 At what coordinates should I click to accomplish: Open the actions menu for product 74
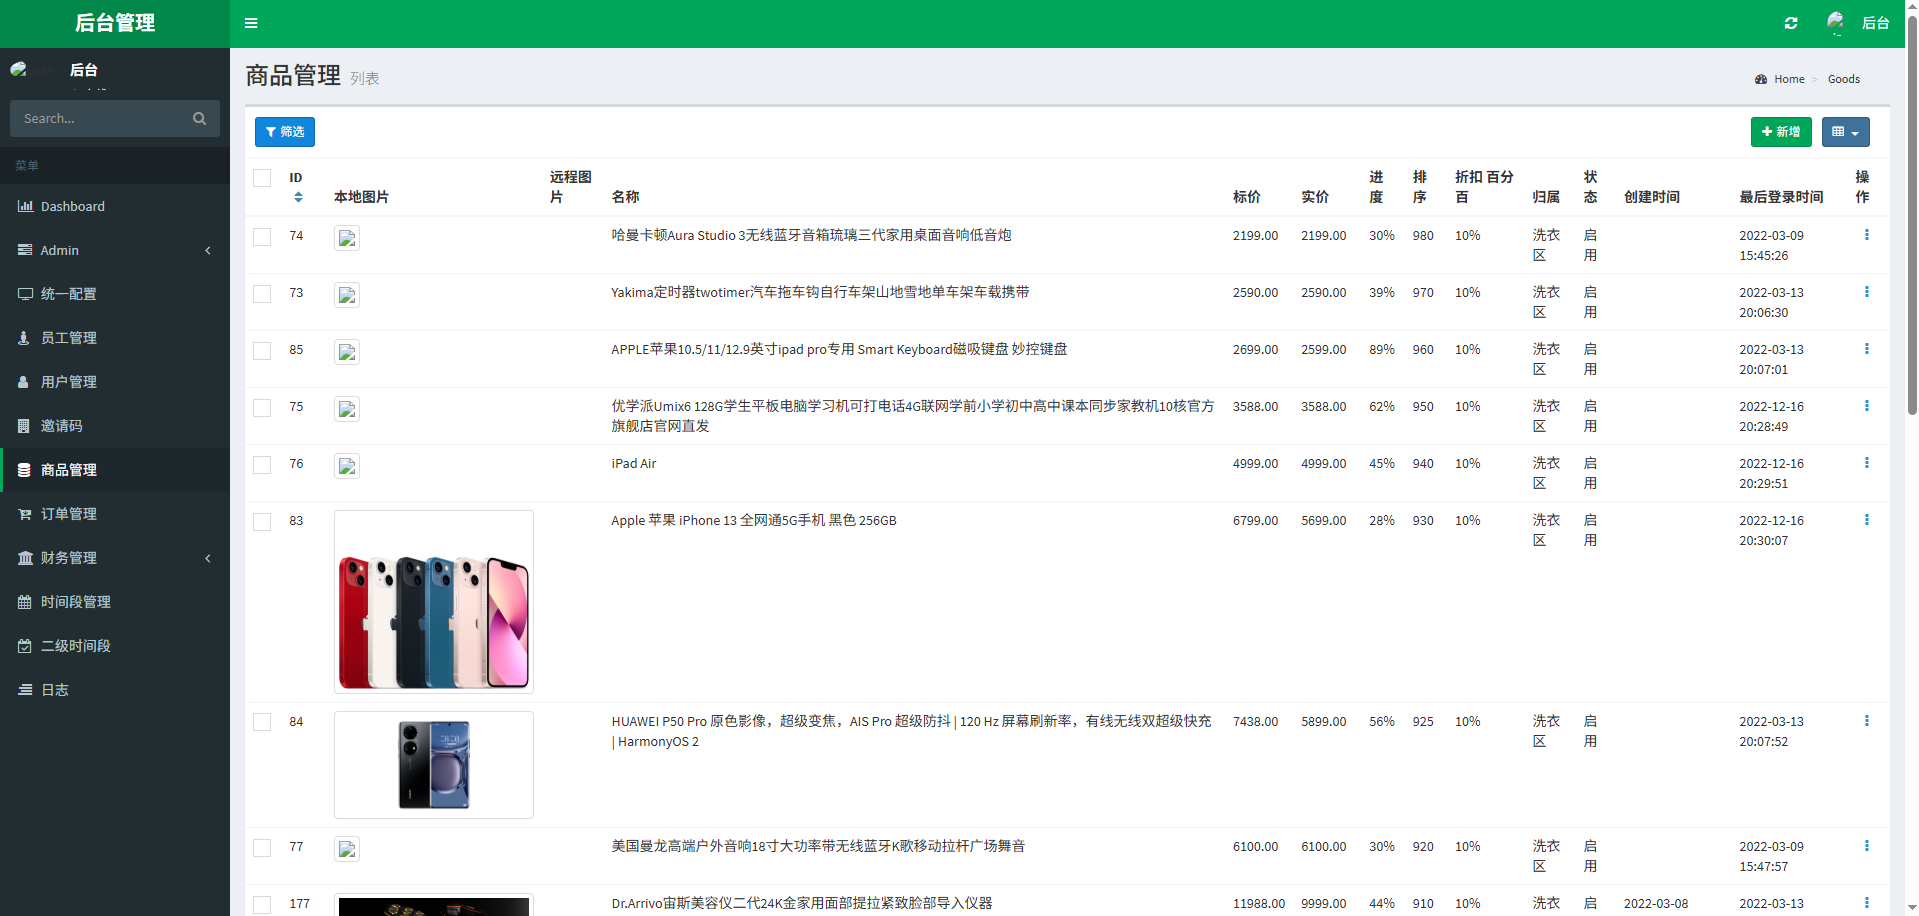[1866, 235]
